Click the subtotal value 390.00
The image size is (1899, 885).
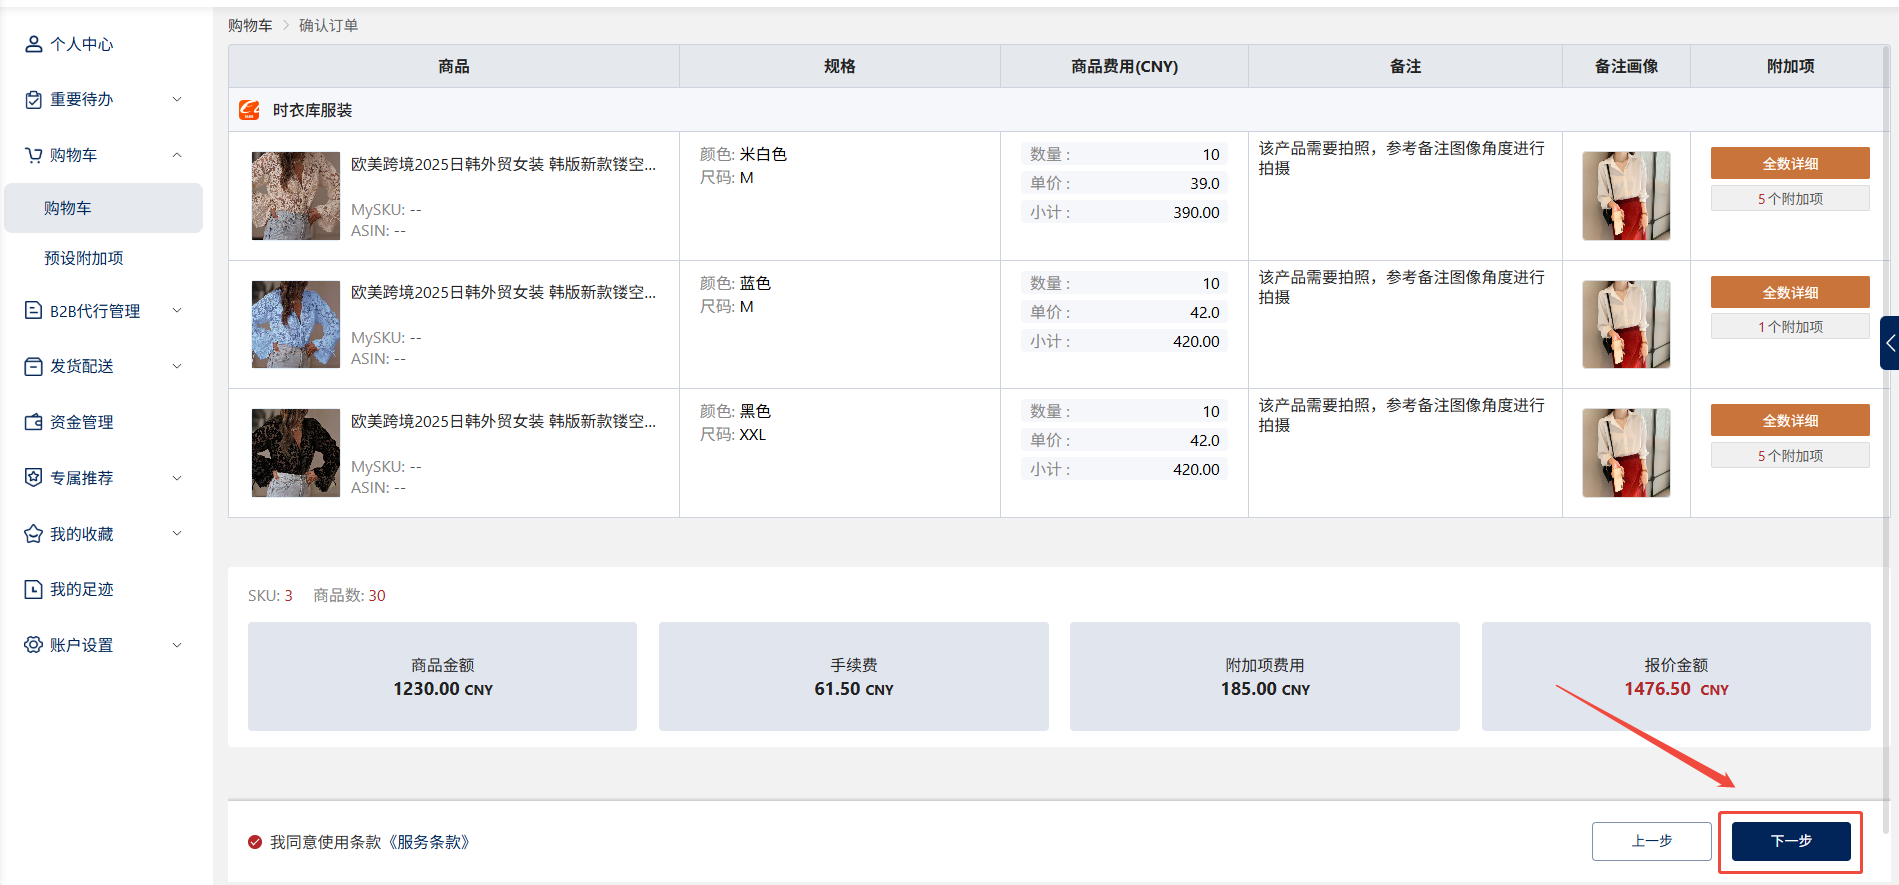tap(1196, 212)
